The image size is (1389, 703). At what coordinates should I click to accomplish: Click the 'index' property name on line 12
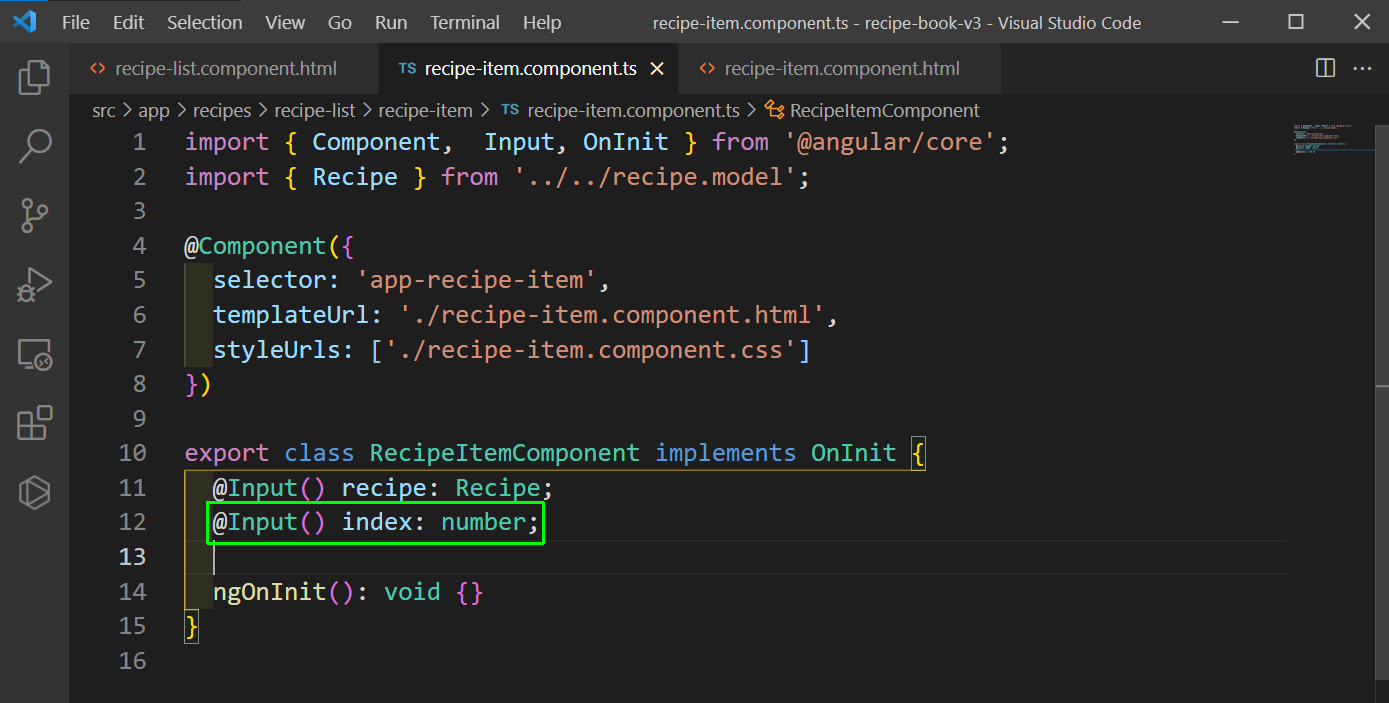tap(377, 522)
